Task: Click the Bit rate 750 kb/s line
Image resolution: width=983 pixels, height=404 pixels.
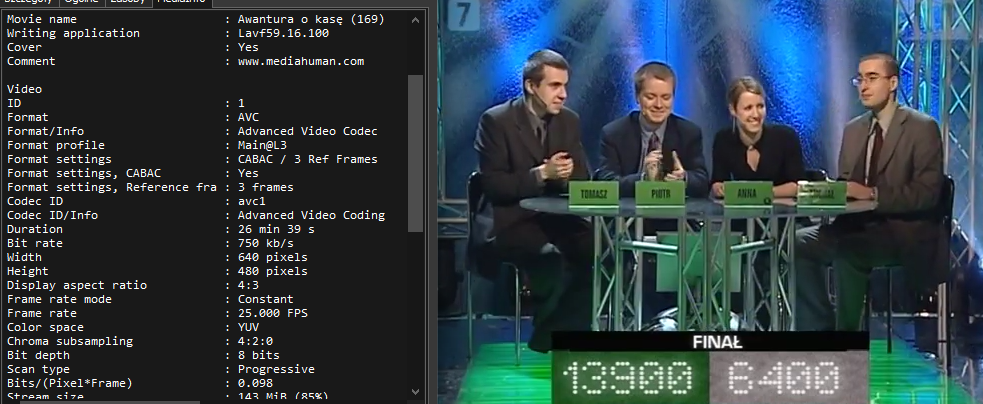Action: [150, 243]
